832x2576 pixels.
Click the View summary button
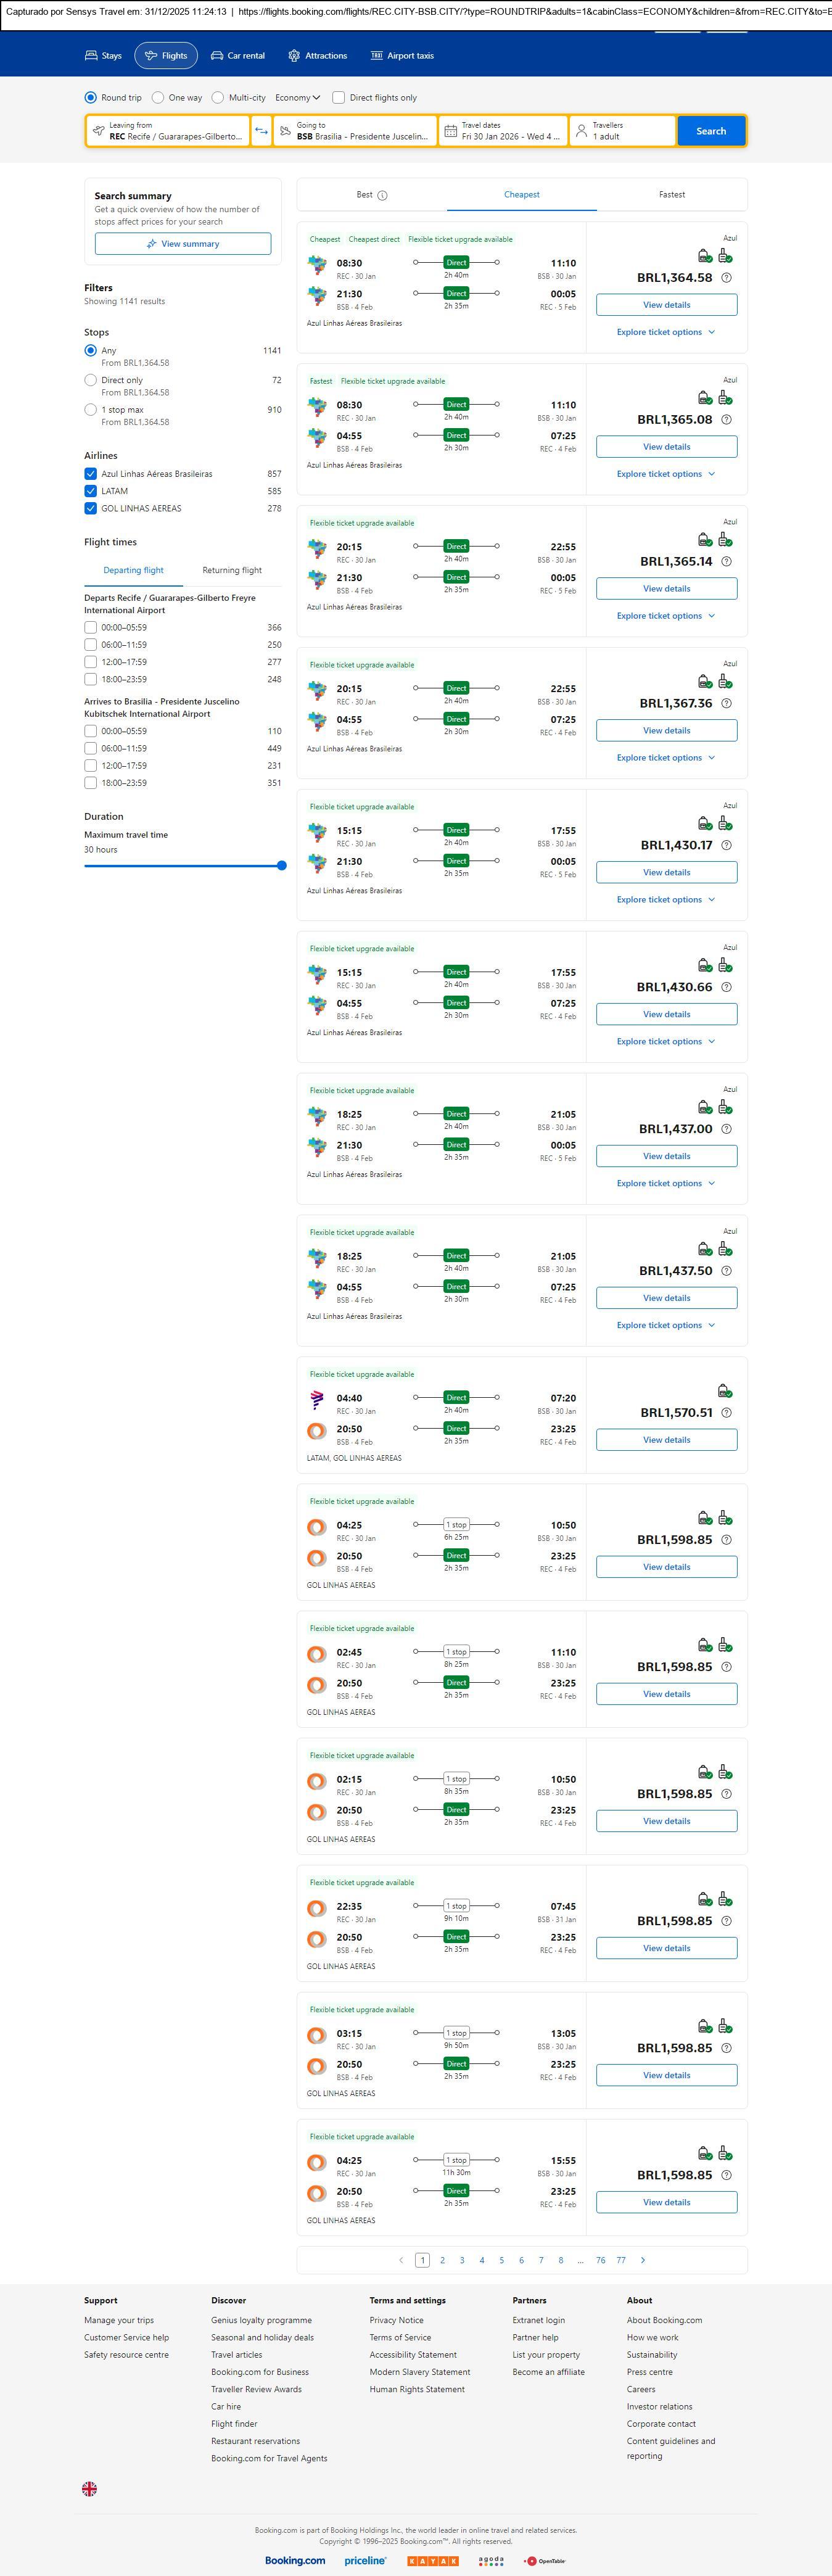tap(183, 244)
